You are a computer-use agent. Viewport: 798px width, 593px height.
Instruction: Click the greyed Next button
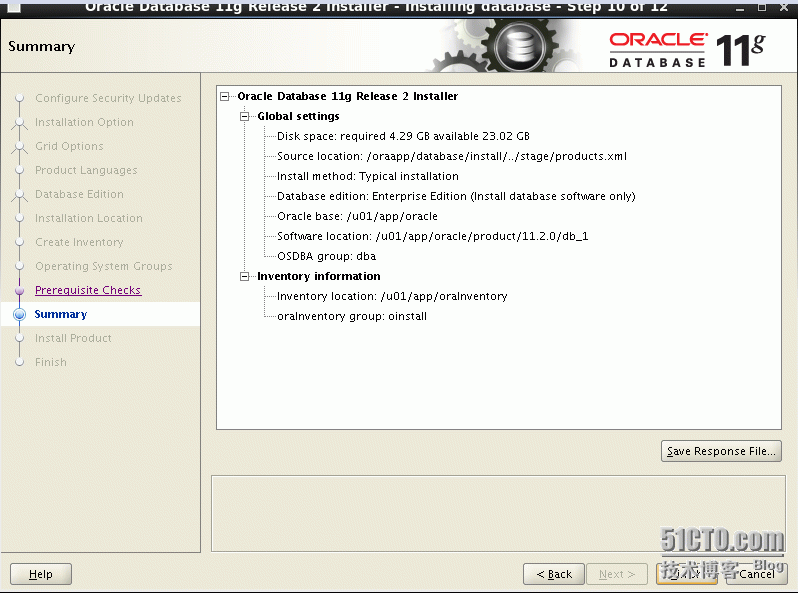pos(616,574)
